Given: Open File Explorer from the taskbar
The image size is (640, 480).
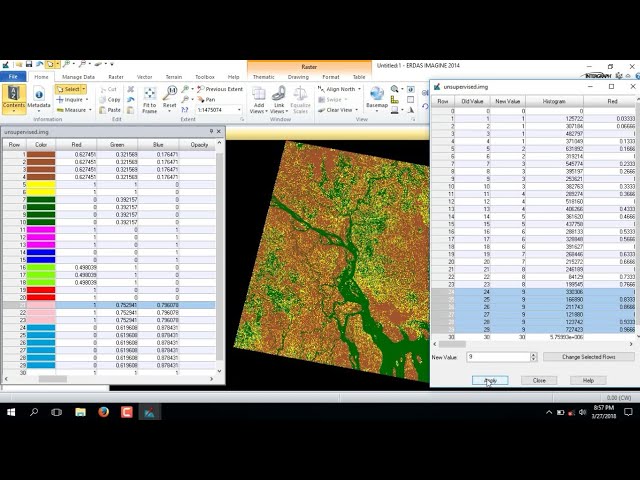Looking at the screenshot, I should pyautogui.click(x=80, y=412).
